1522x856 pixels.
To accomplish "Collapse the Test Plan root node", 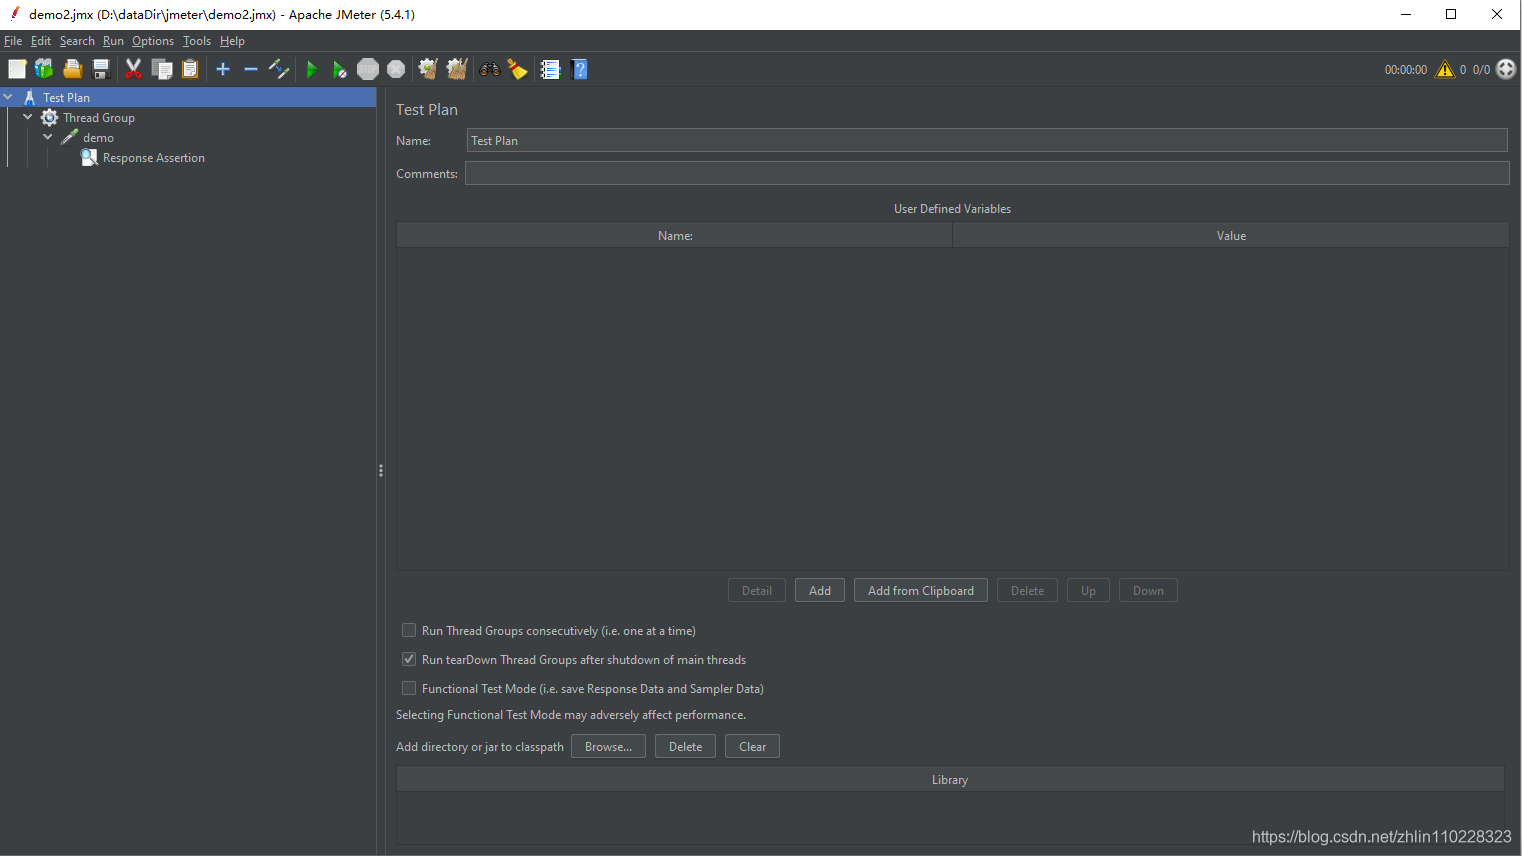I will pos(8,97).
